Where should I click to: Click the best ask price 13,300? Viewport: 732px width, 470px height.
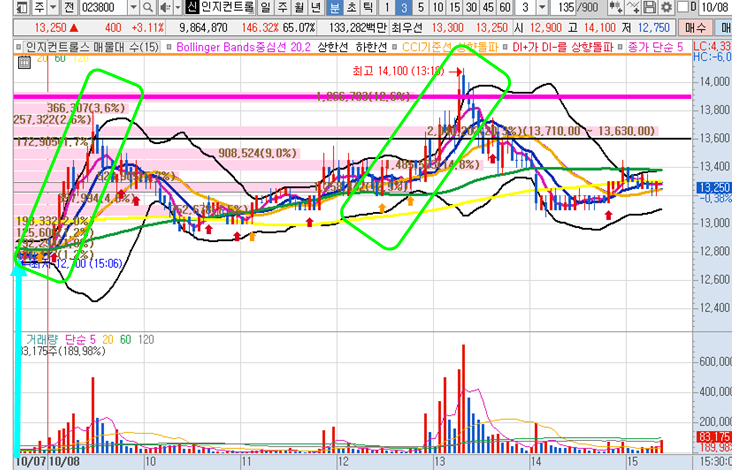[x=448, y=28]
